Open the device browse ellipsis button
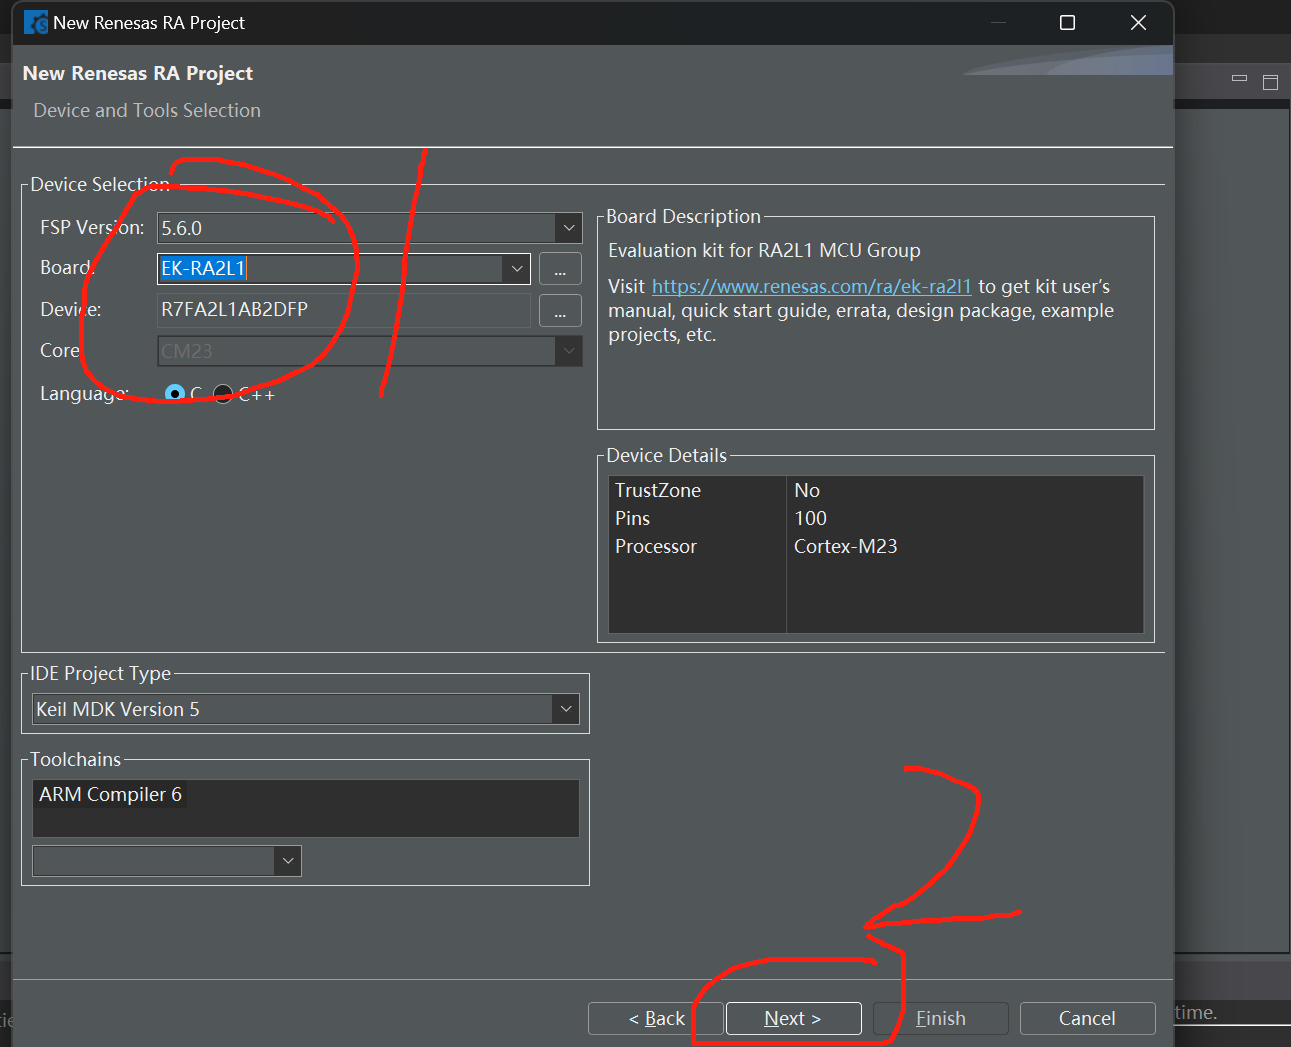1291x1047 pixels. [560, 310]
